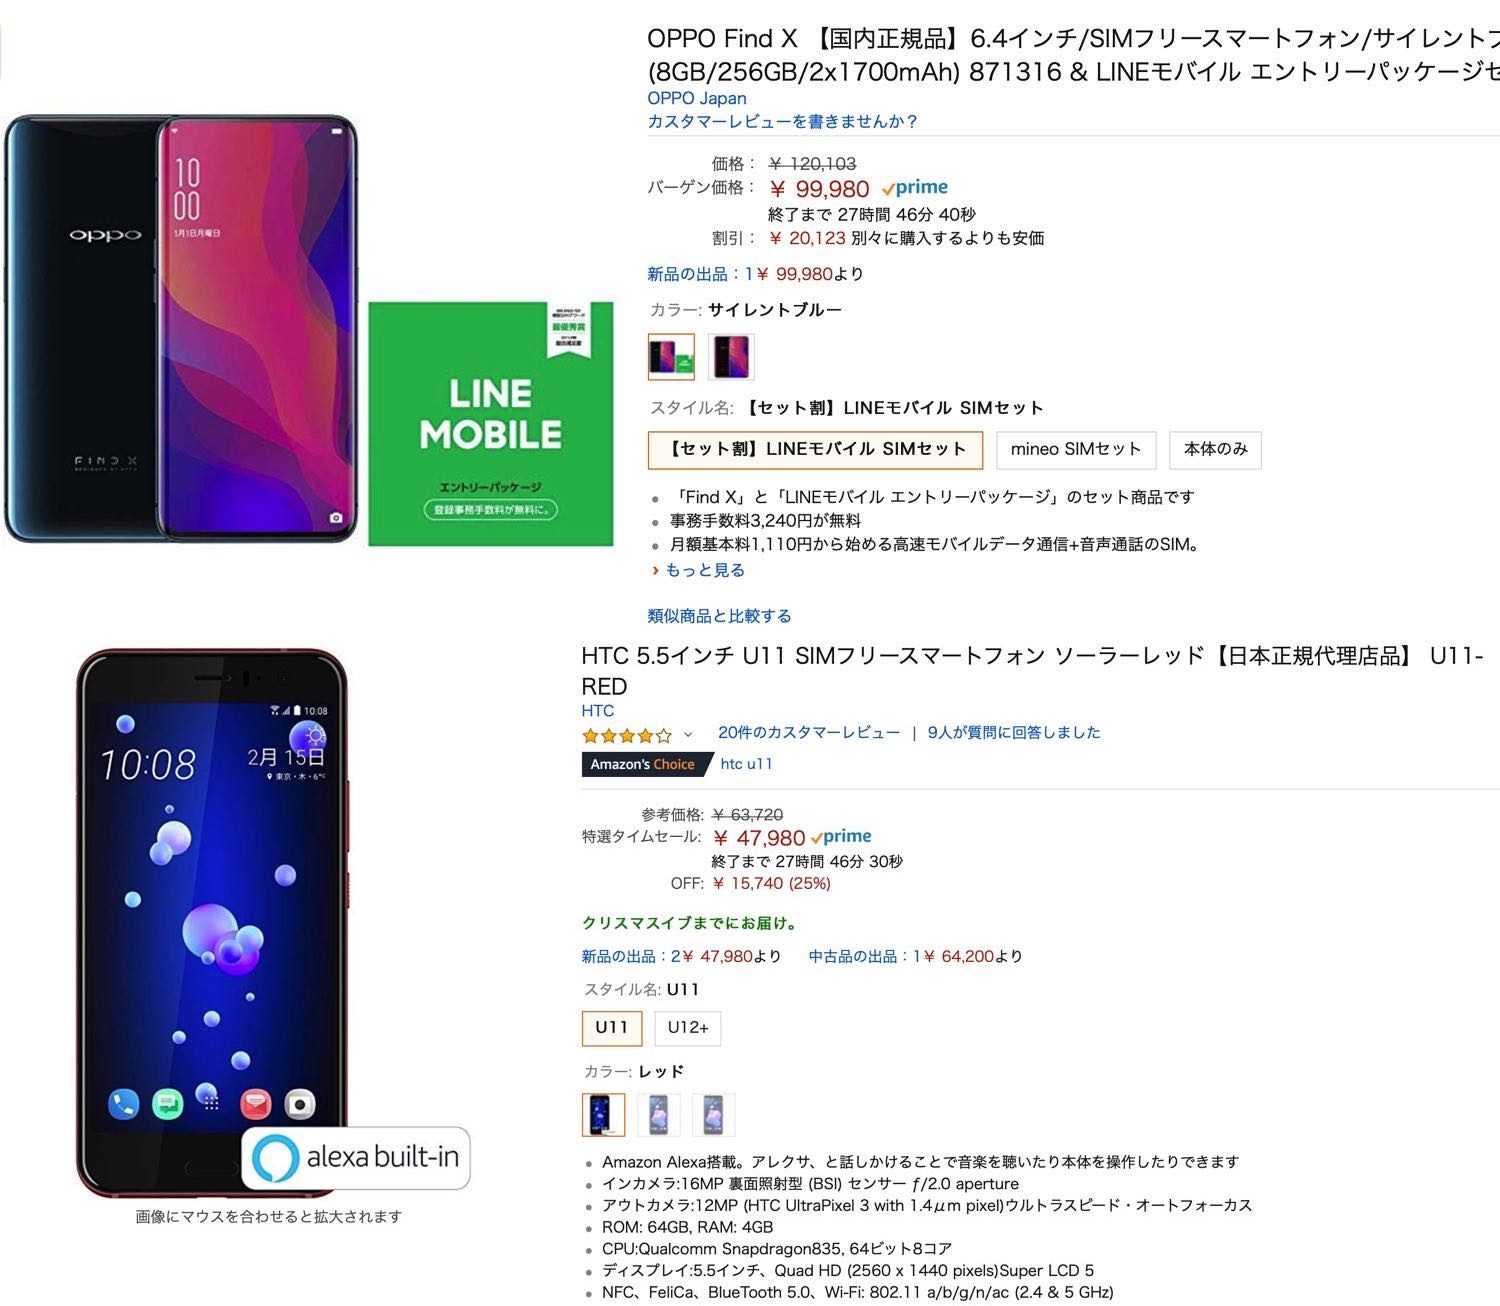Viewport: 1500px width, 1306px height.
Task: Select the U11 style button
Action: click(611, 1028)
